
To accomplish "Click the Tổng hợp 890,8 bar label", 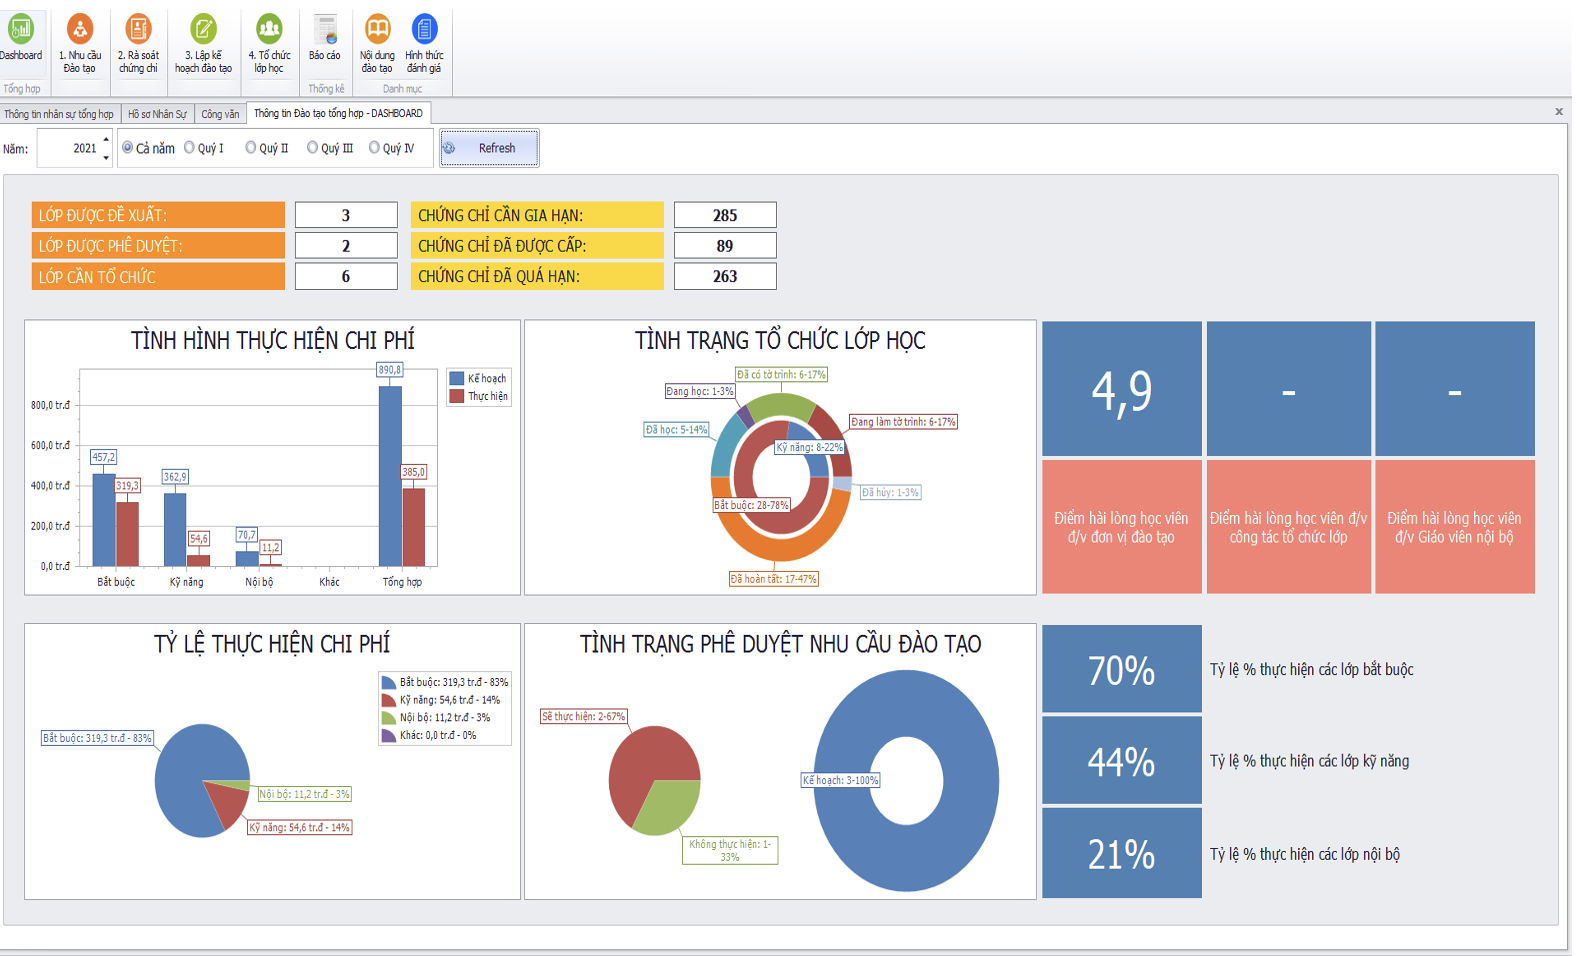I will (x=390, y=370).
